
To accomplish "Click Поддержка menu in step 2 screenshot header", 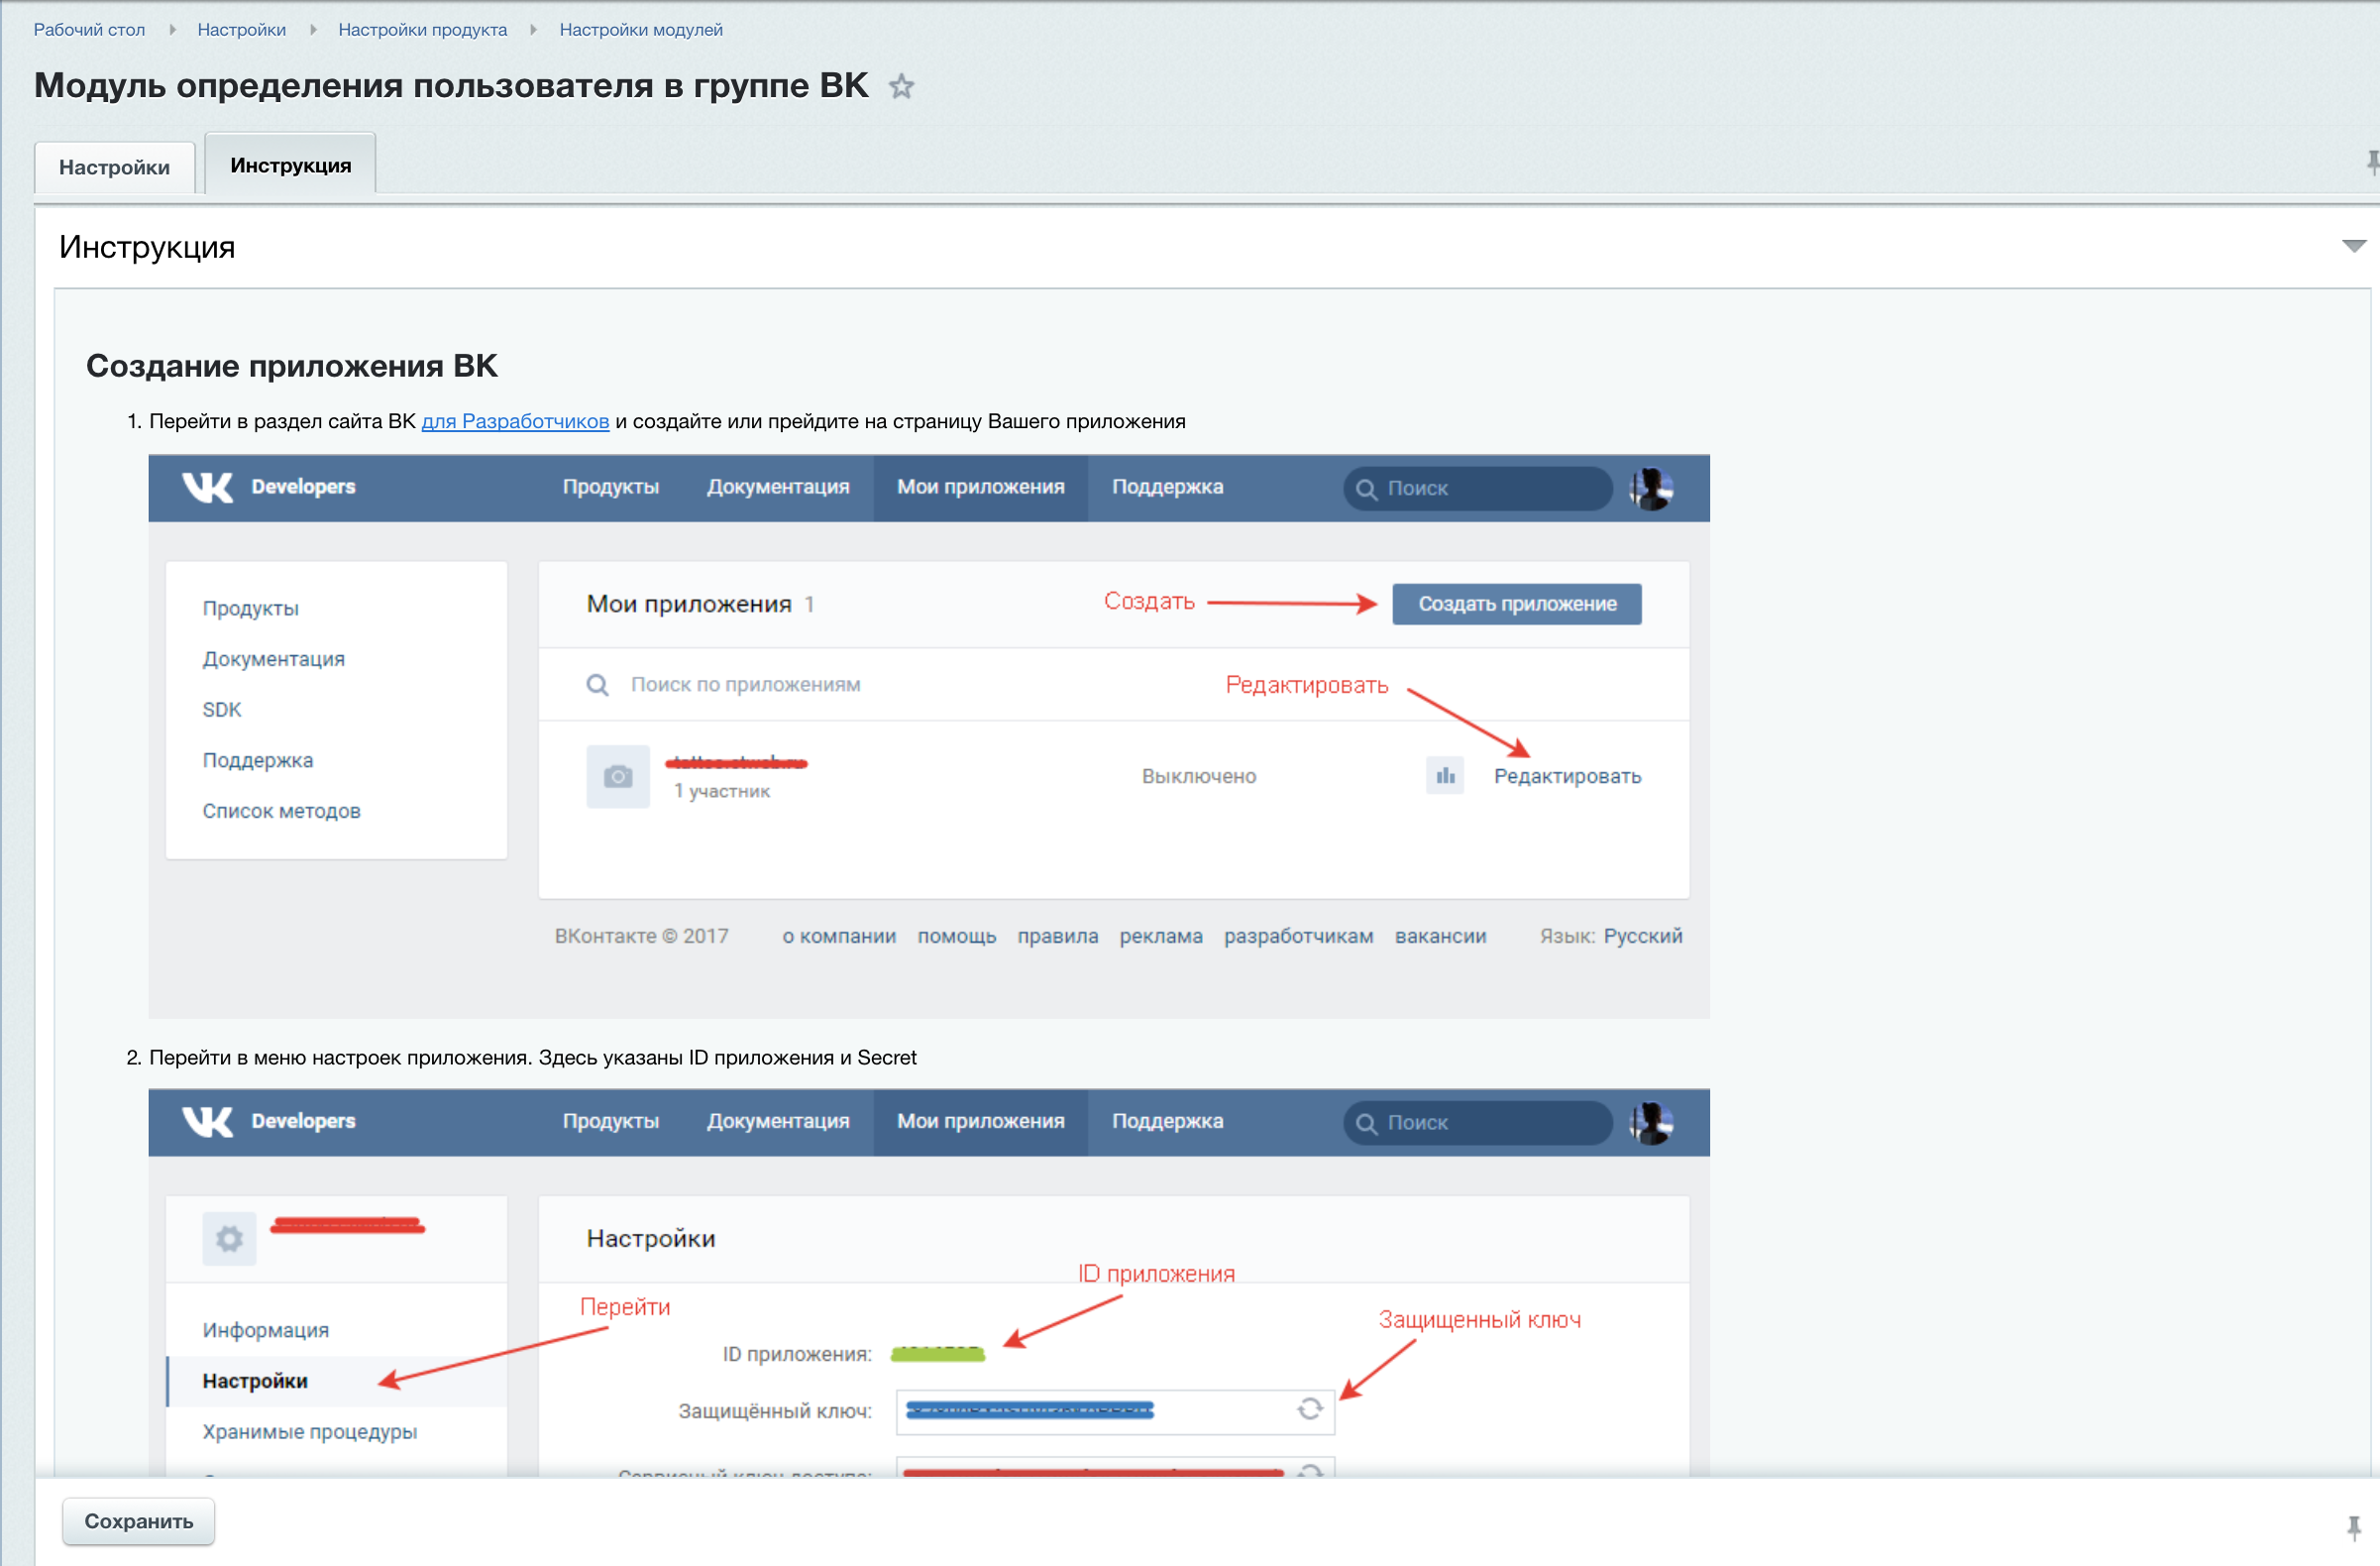I will [x=1167, y=1121].
